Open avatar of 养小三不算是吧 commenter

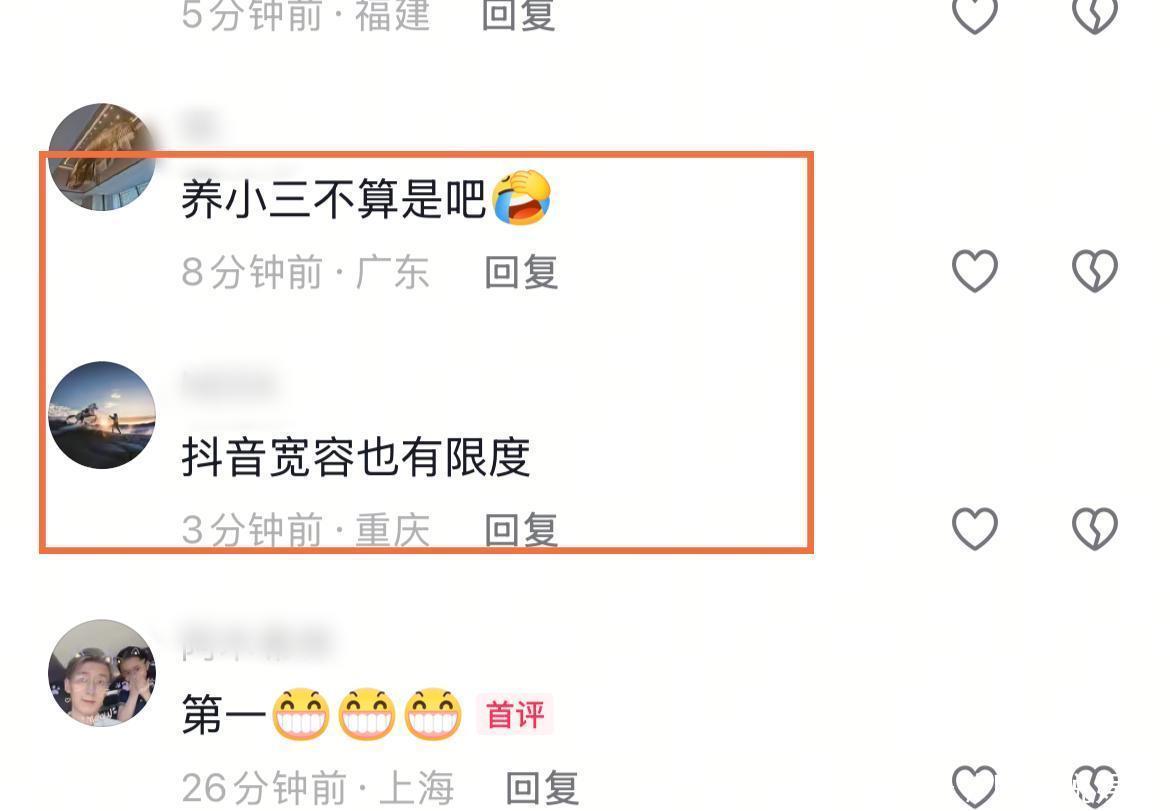pos(102,157)
